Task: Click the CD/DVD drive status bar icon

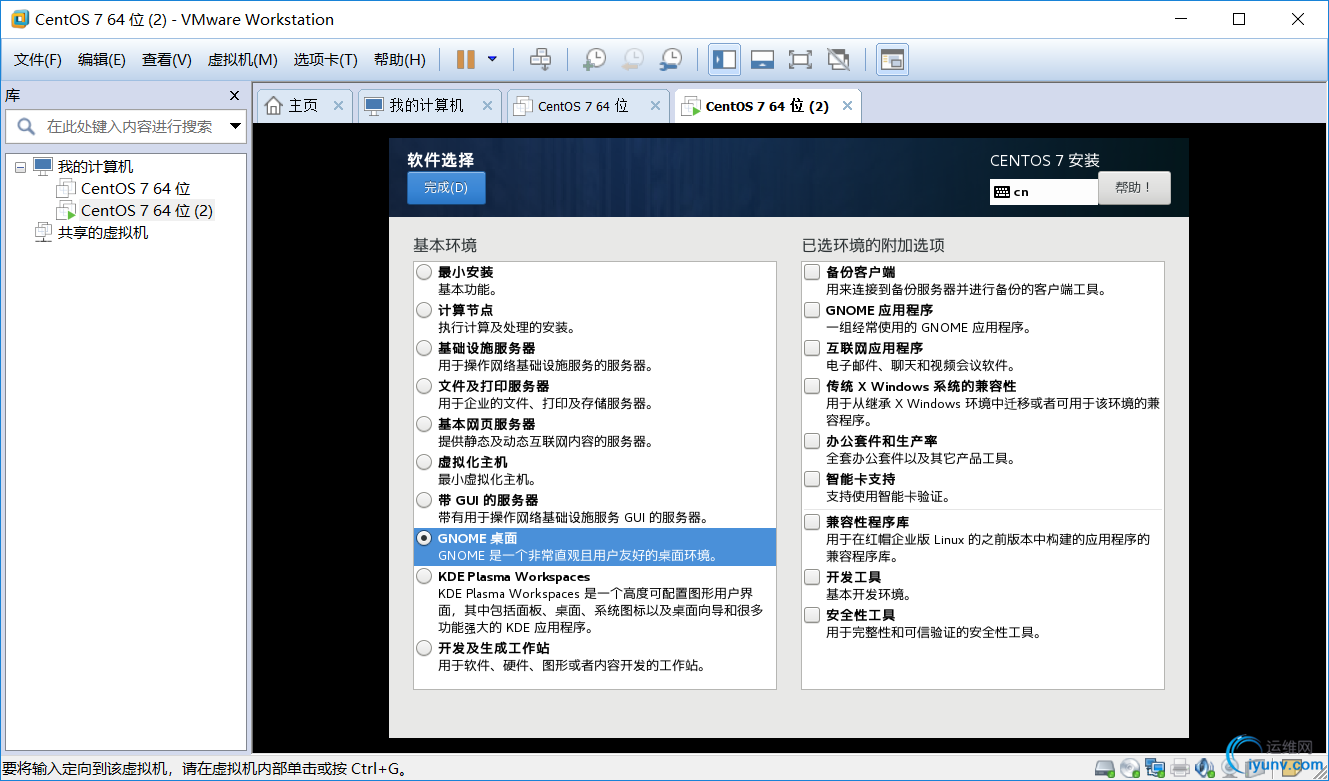Action: click(x=1130, y=769)
